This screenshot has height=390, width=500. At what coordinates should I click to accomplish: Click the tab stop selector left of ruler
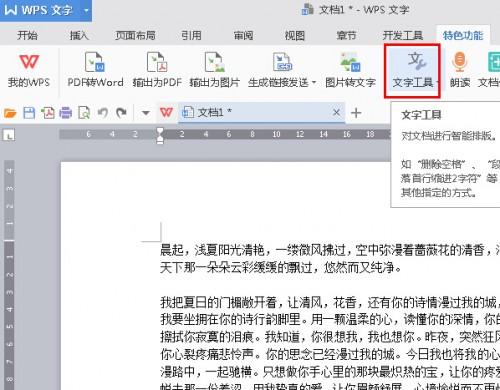pos(9,135)
